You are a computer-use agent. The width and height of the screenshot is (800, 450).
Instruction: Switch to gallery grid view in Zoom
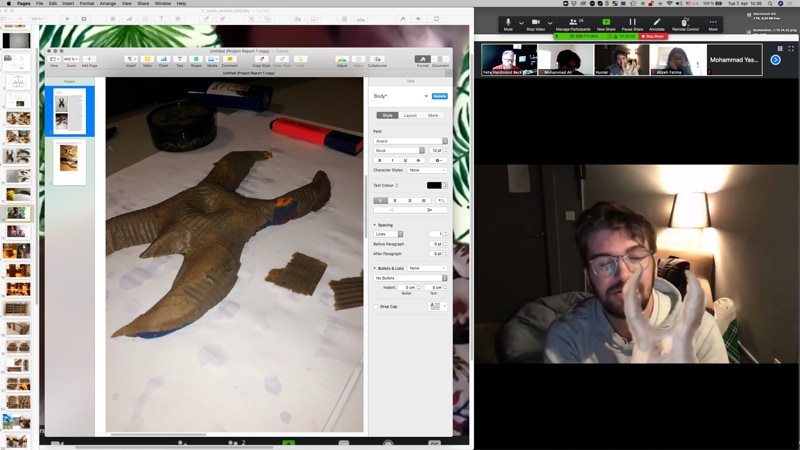tap(780, 48)
